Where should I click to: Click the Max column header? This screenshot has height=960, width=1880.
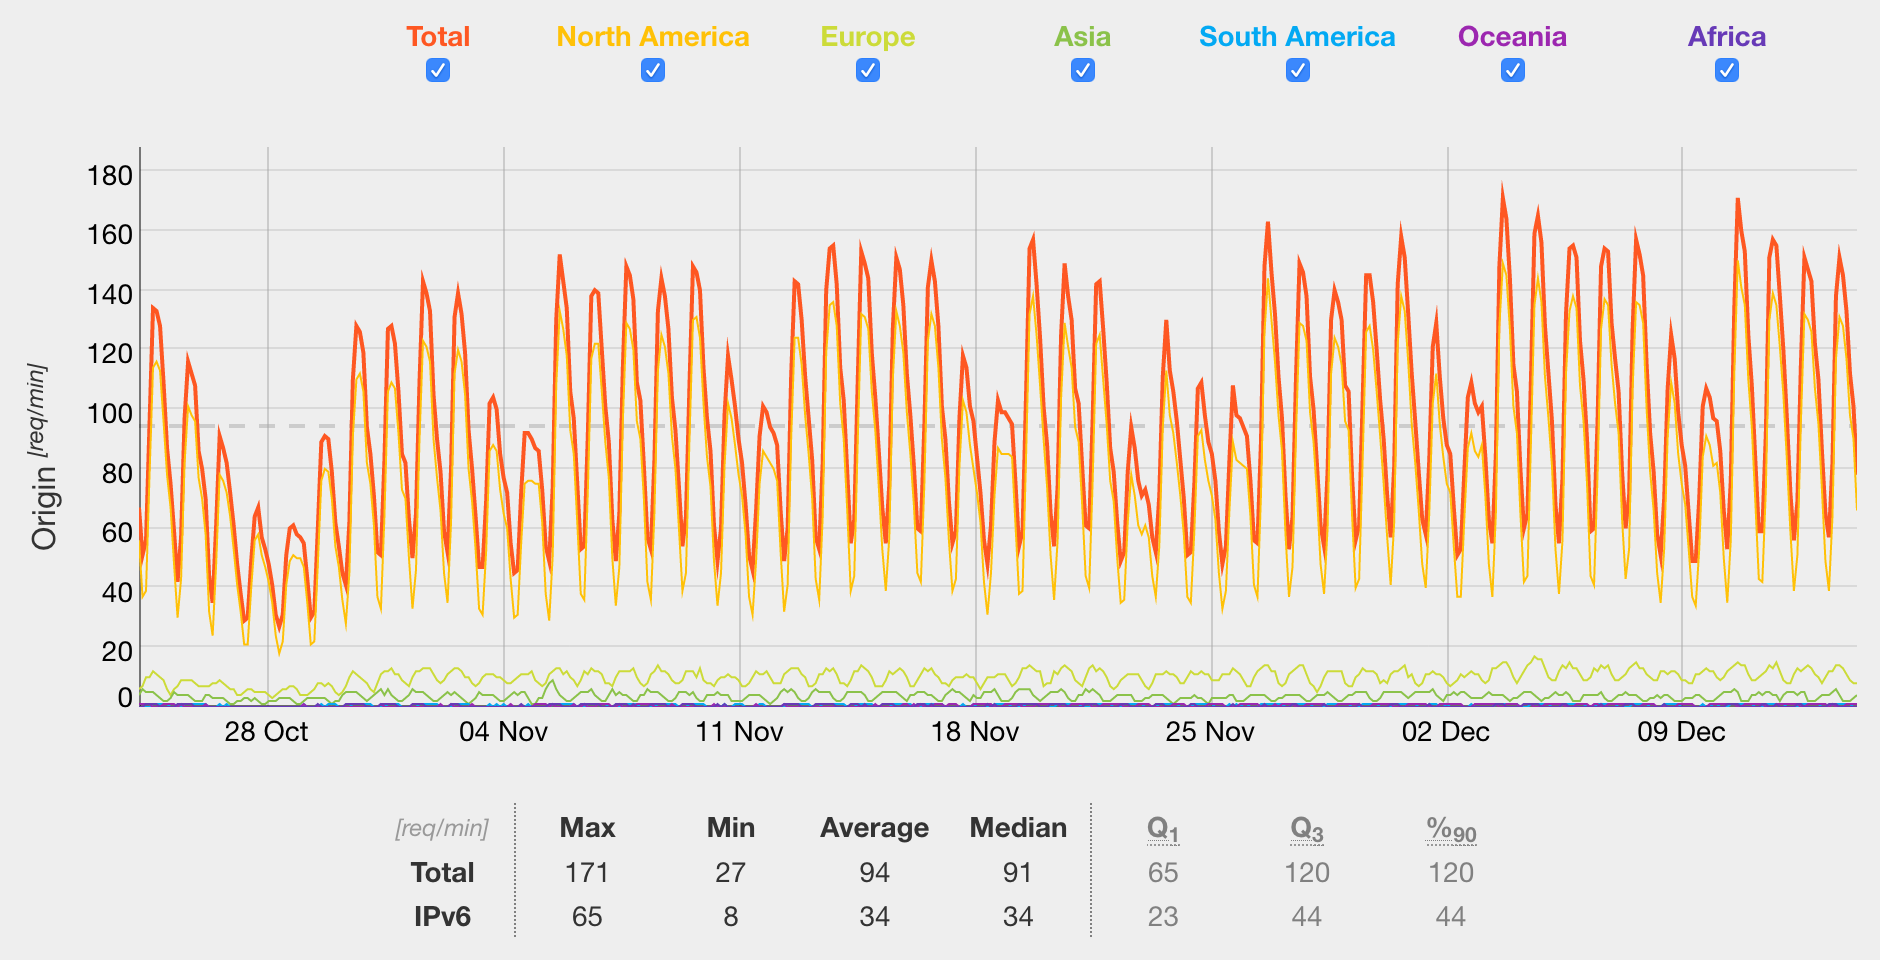[x=587, y=828]
